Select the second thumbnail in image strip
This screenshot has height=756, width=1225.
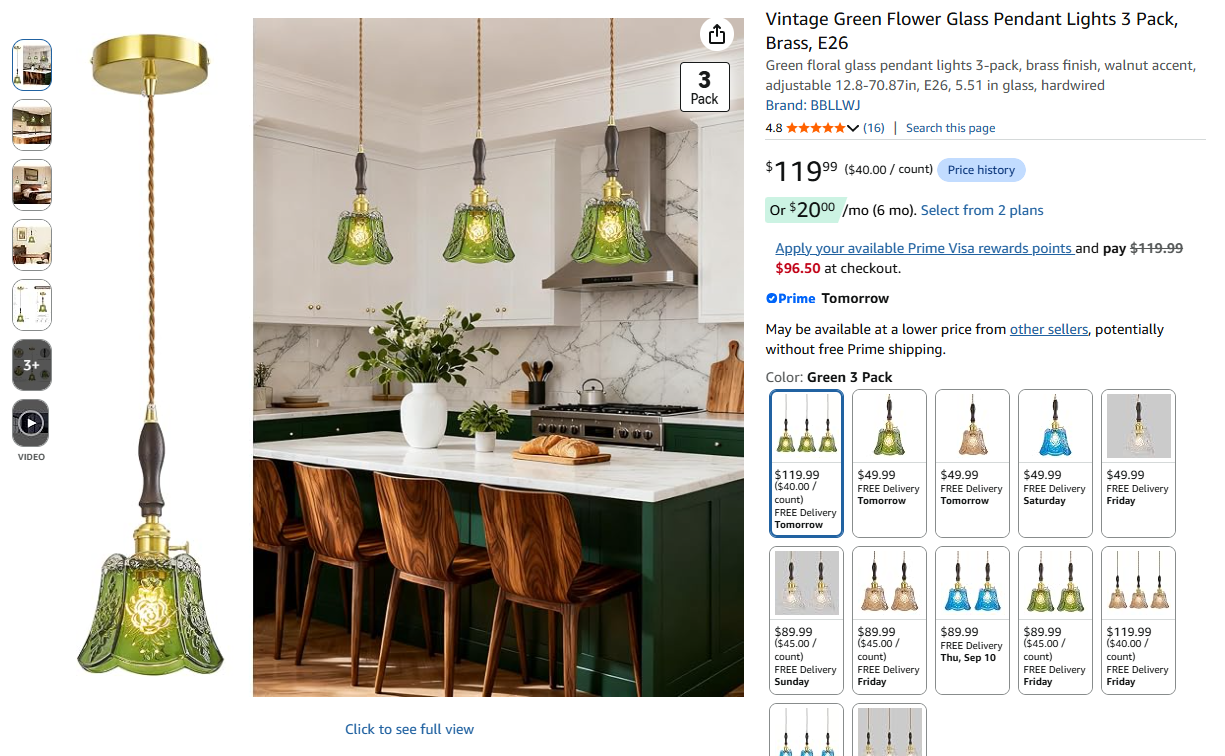tap(32, 125)
